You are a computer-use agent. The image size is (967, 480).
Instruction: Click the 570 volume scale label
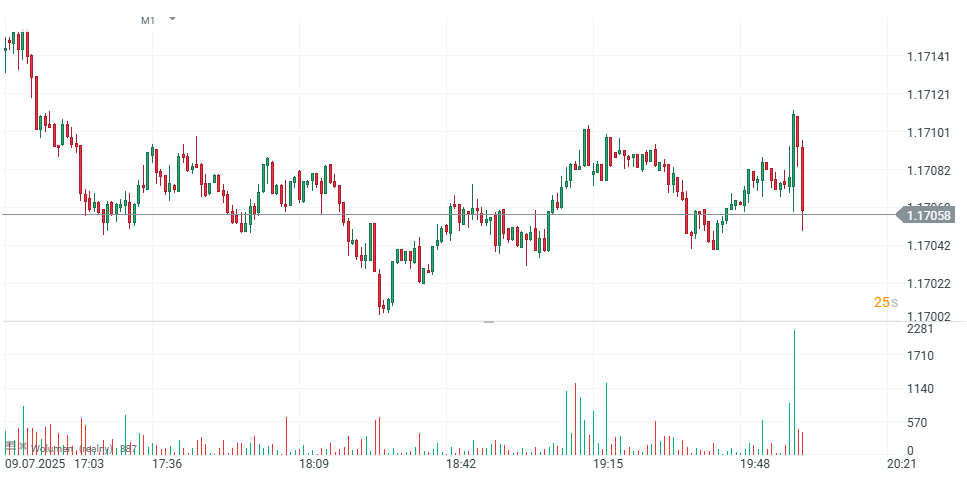(919, 423)
